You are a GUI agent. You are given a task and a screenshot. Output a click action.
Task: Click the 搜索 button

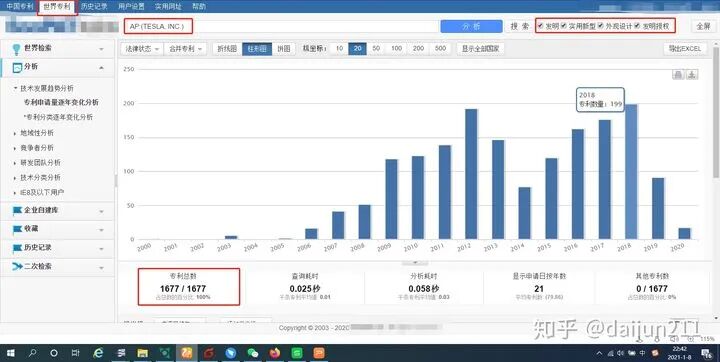click(520, 26)
